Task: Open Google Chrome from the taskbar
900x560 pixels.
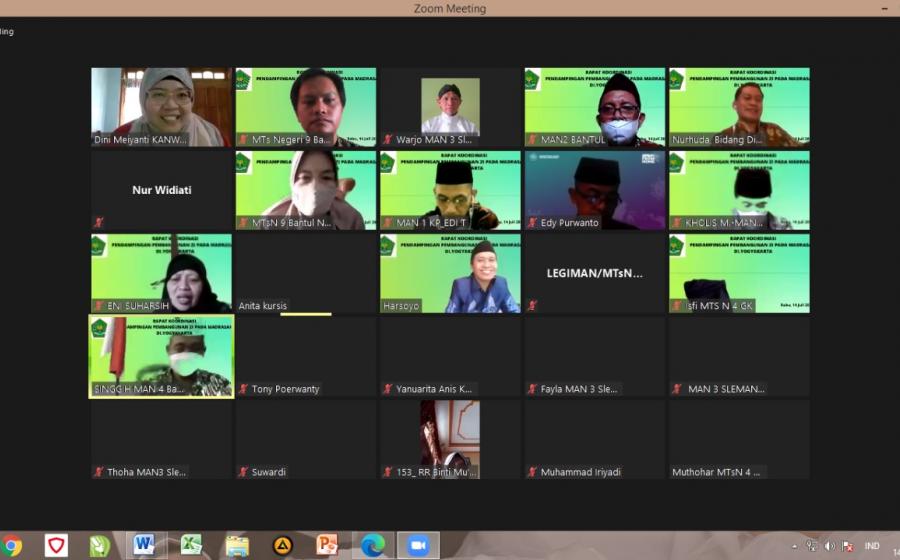Action: tap(10, 546)
